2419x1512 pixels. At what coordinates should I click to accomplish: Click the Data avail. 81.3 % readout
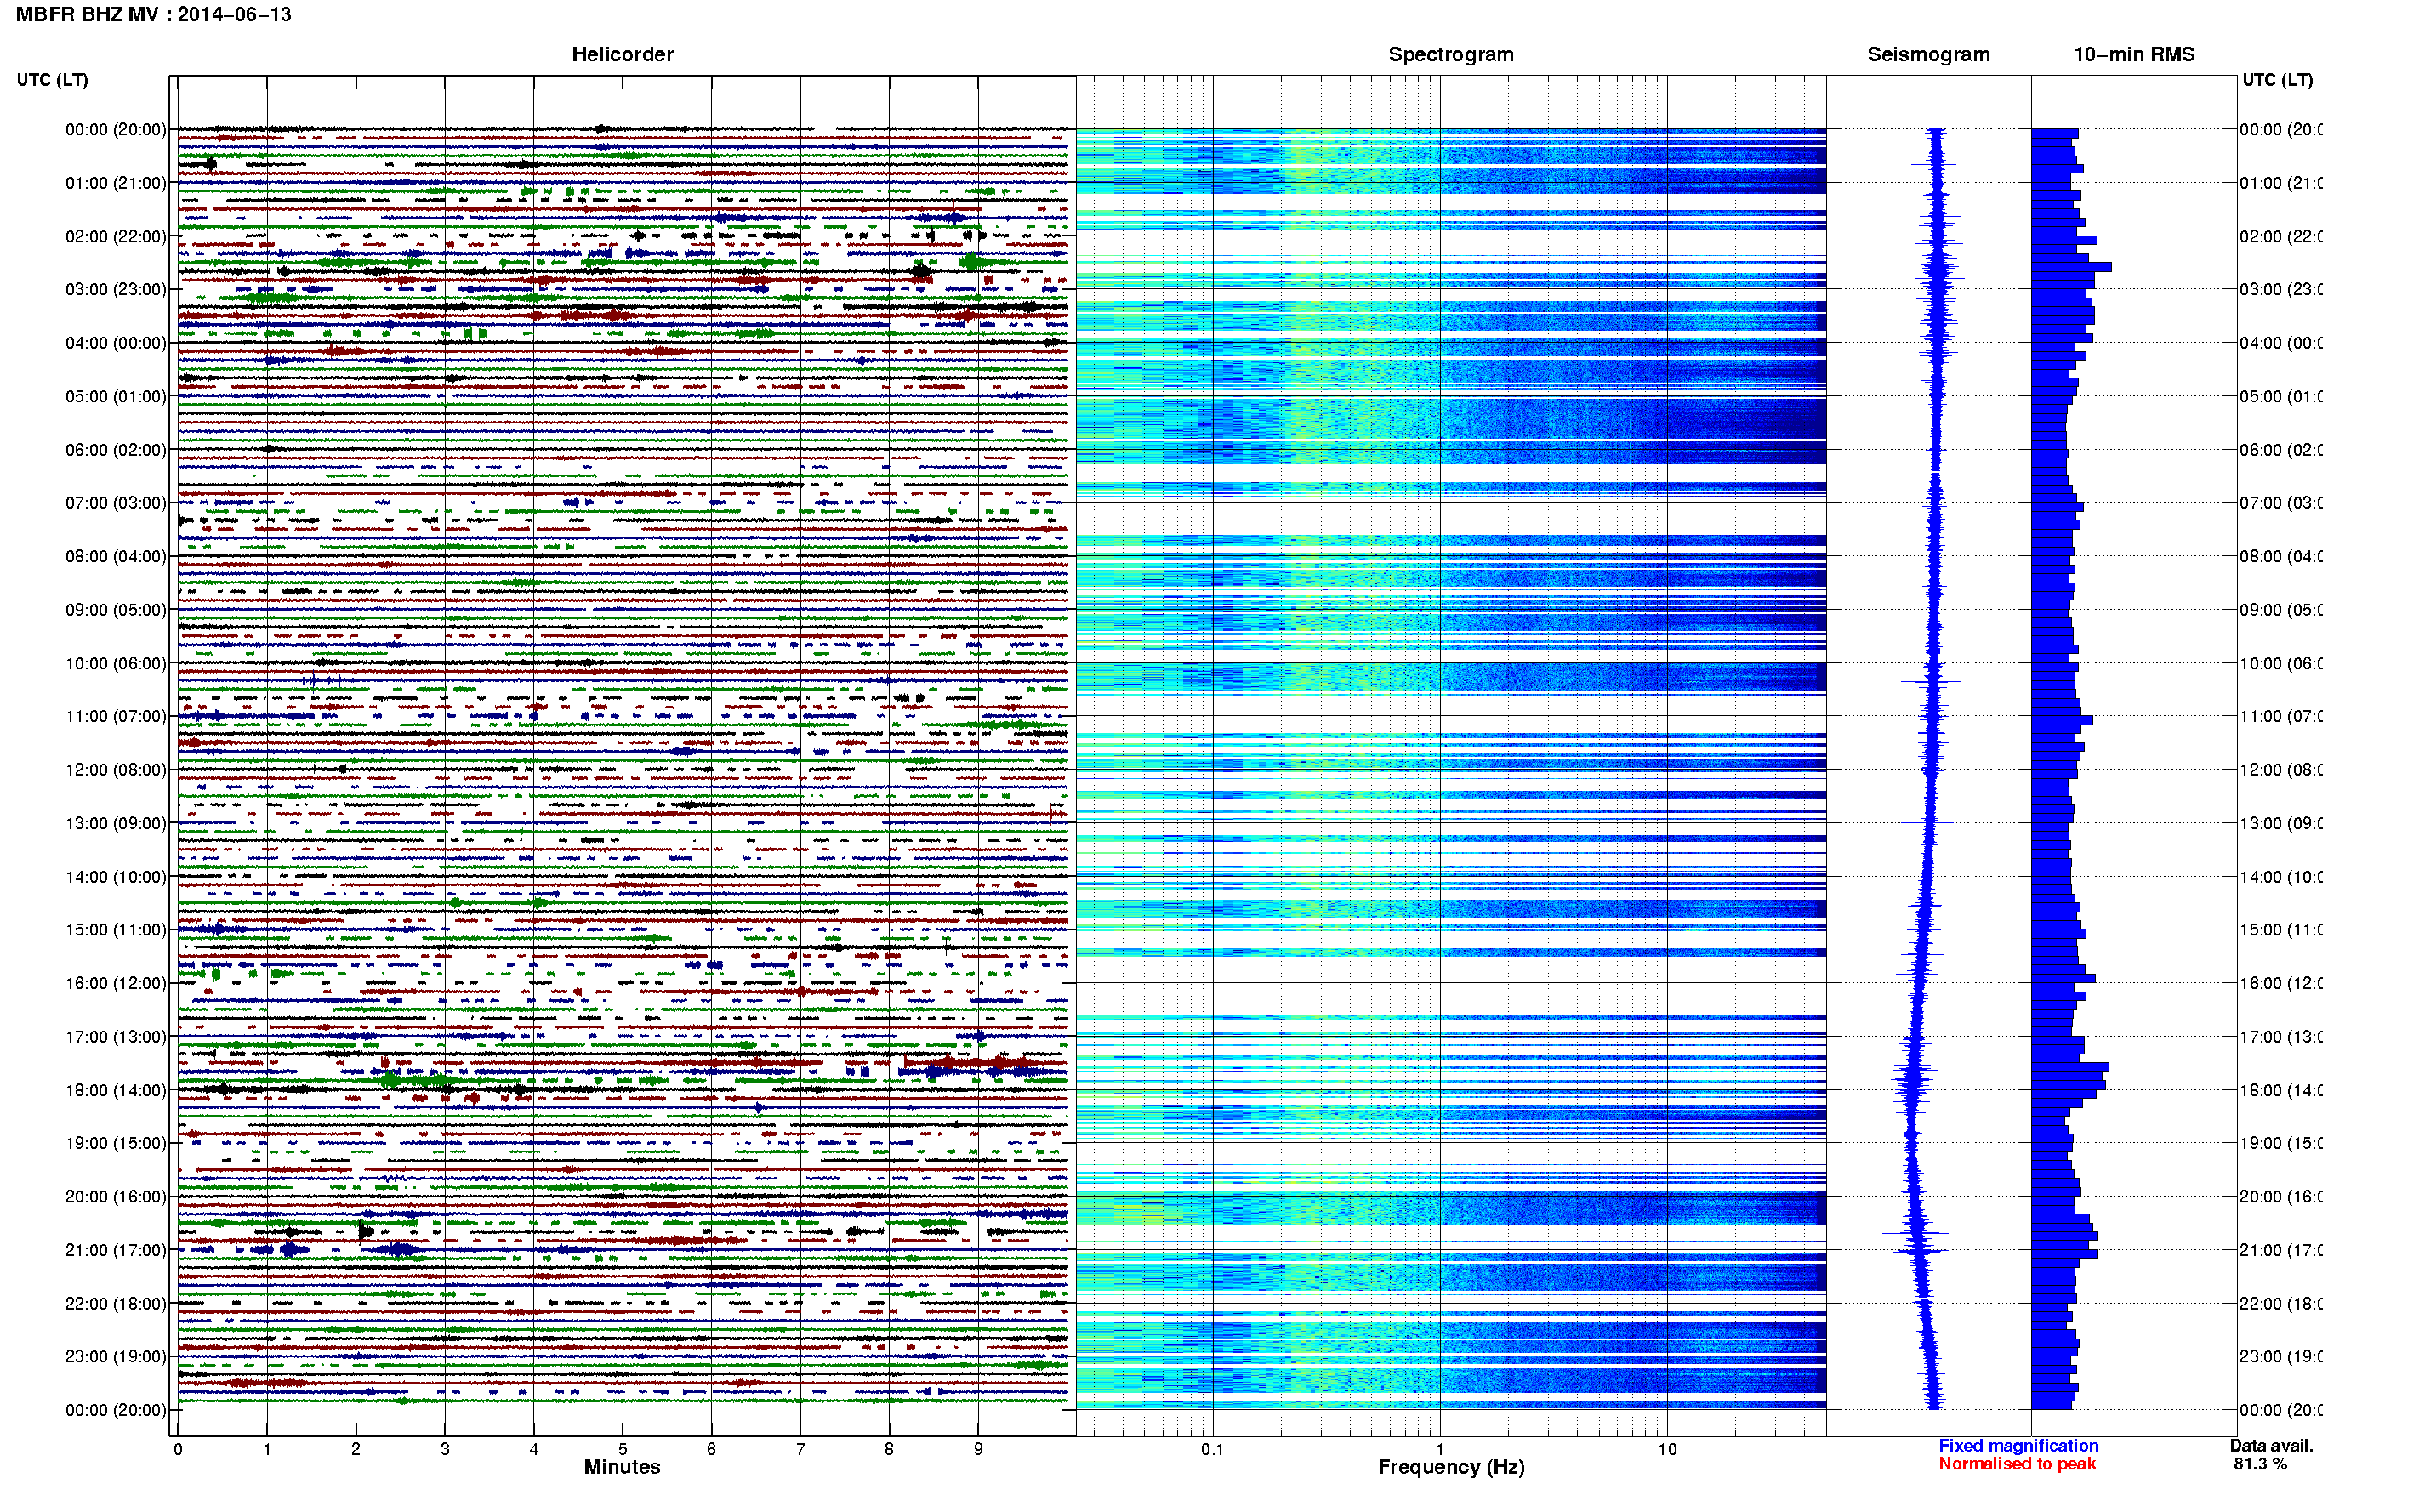[x=2271, y=1455]
